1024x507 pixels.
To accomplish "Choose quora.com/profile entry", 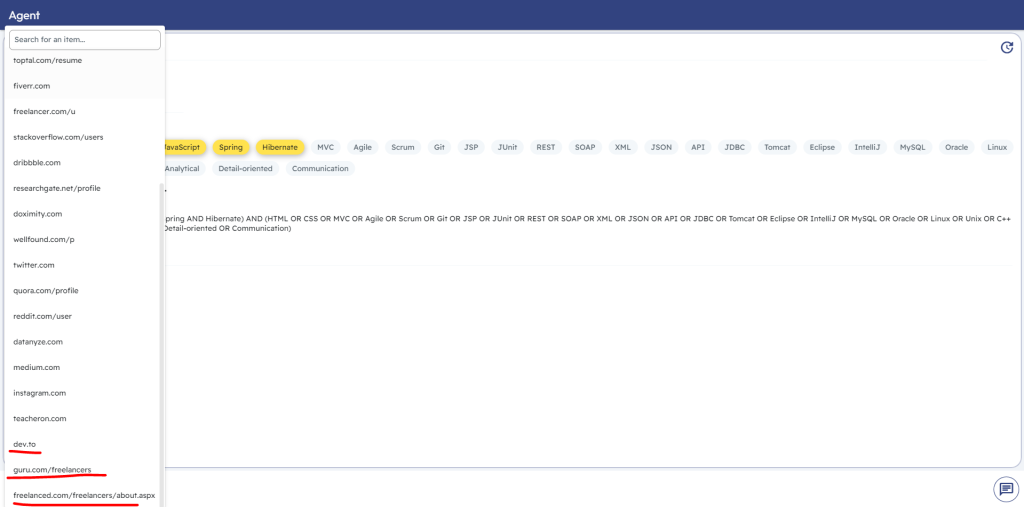I will tap(85, 290).
